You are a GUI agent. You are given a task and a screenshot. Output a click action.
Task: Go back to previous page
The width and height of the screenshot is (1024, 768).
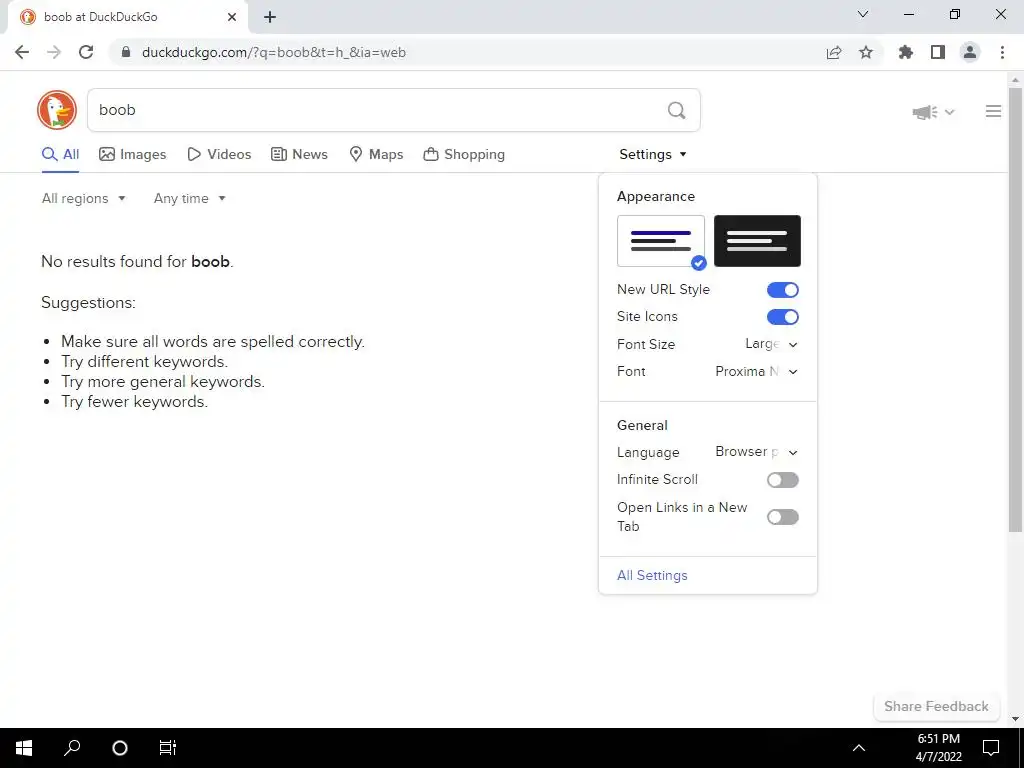pyautogui.click(x=22, y=52)
